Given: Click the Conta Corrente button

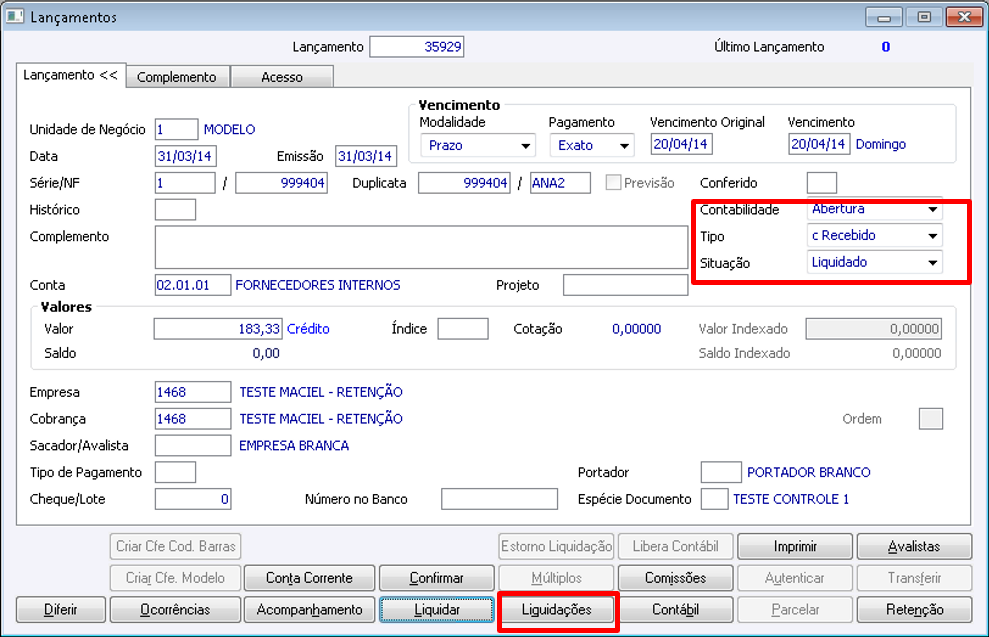Looking at the screenshot, I should point(309,578).
